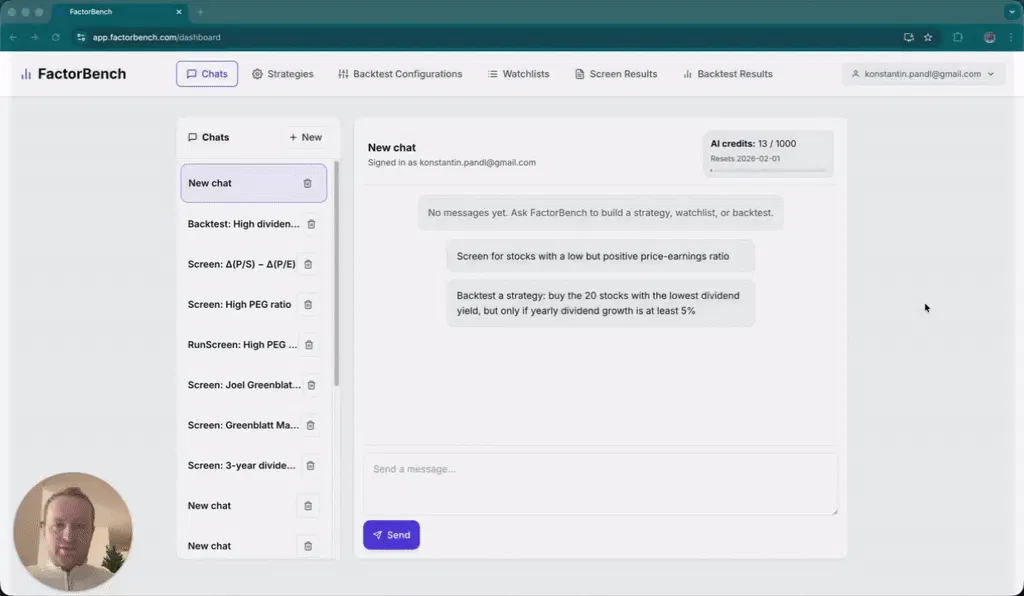Open the browser three-dot menu
Image resolution: width=1024 pixels, height=596 pixels.
(1011, 37)
